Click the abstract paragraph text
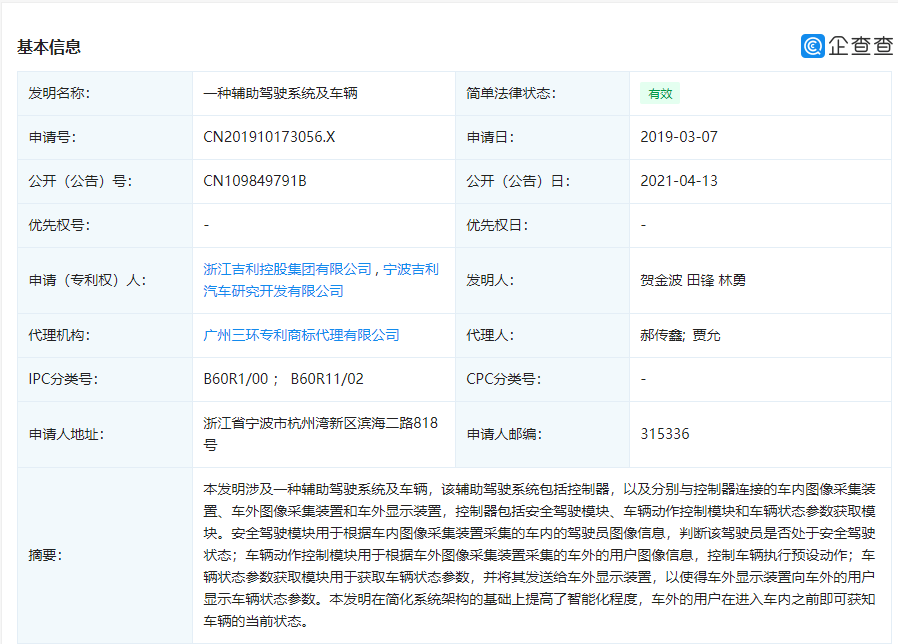The width and height of the screenshot is (898, 644). point(539,555)
